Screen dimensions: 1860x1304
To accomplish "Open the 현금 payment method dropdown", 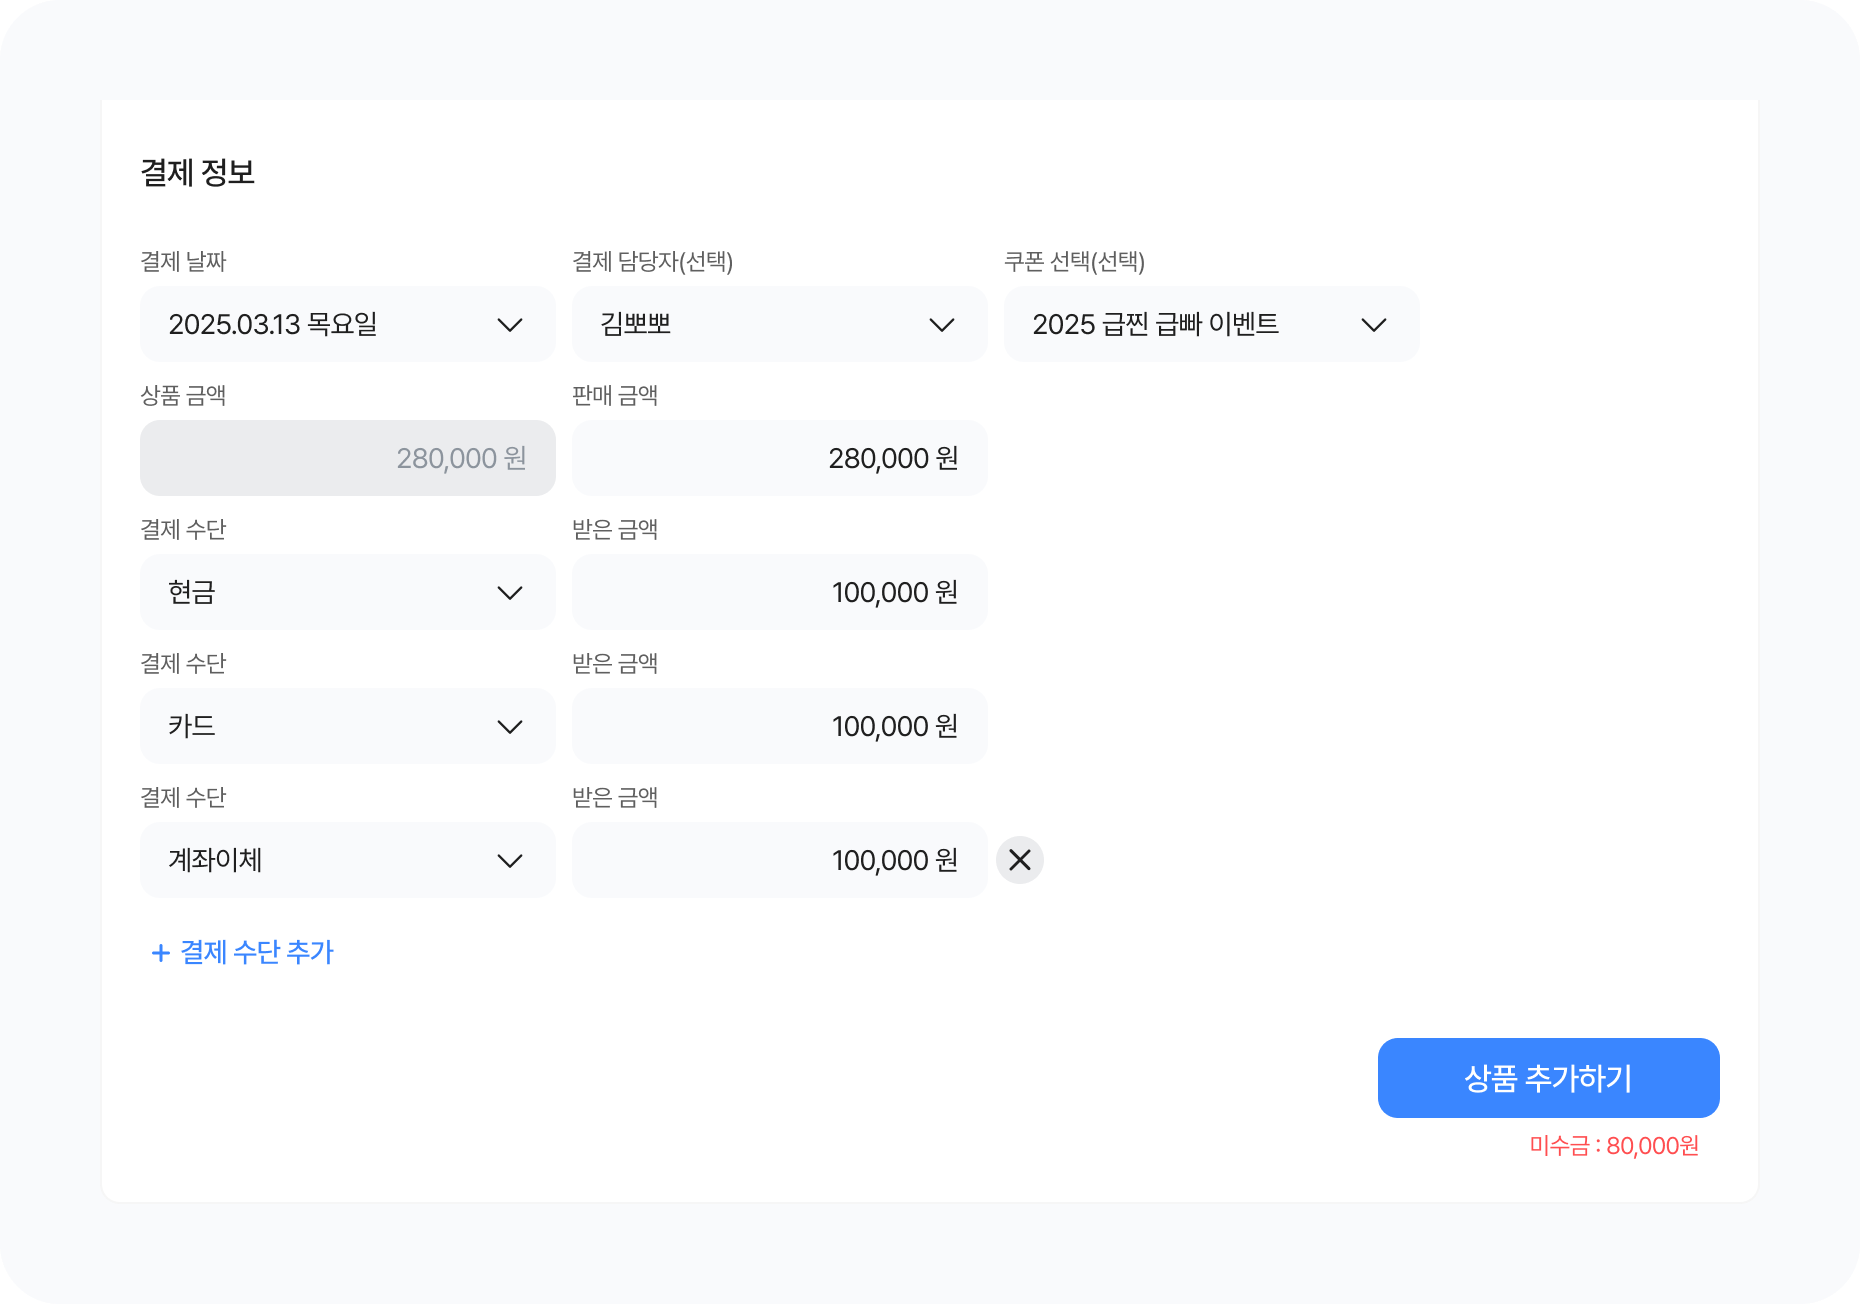I will pyautogui.click(x=330, y=592).
